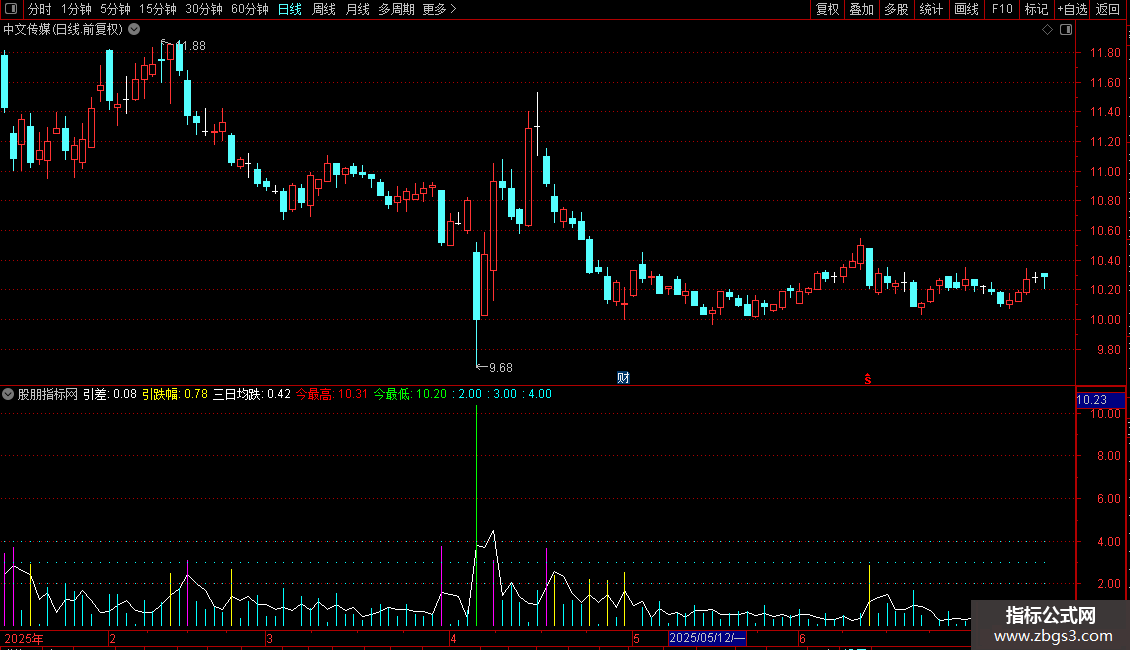Open F10 company info
Image resolution: width=1130 pixels, height=650 pixels.
click(1002, 9)
